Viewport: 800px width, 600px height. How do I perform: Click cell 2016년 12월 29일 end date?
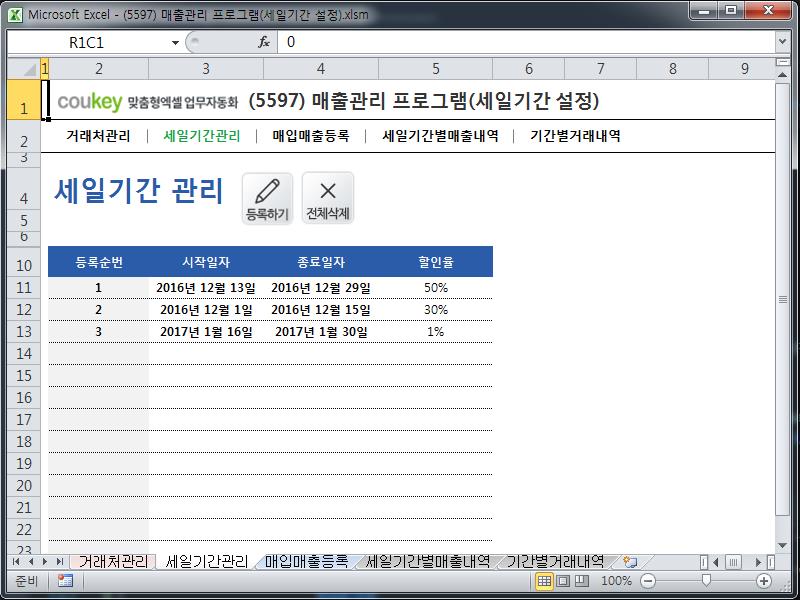pos(321,288)
